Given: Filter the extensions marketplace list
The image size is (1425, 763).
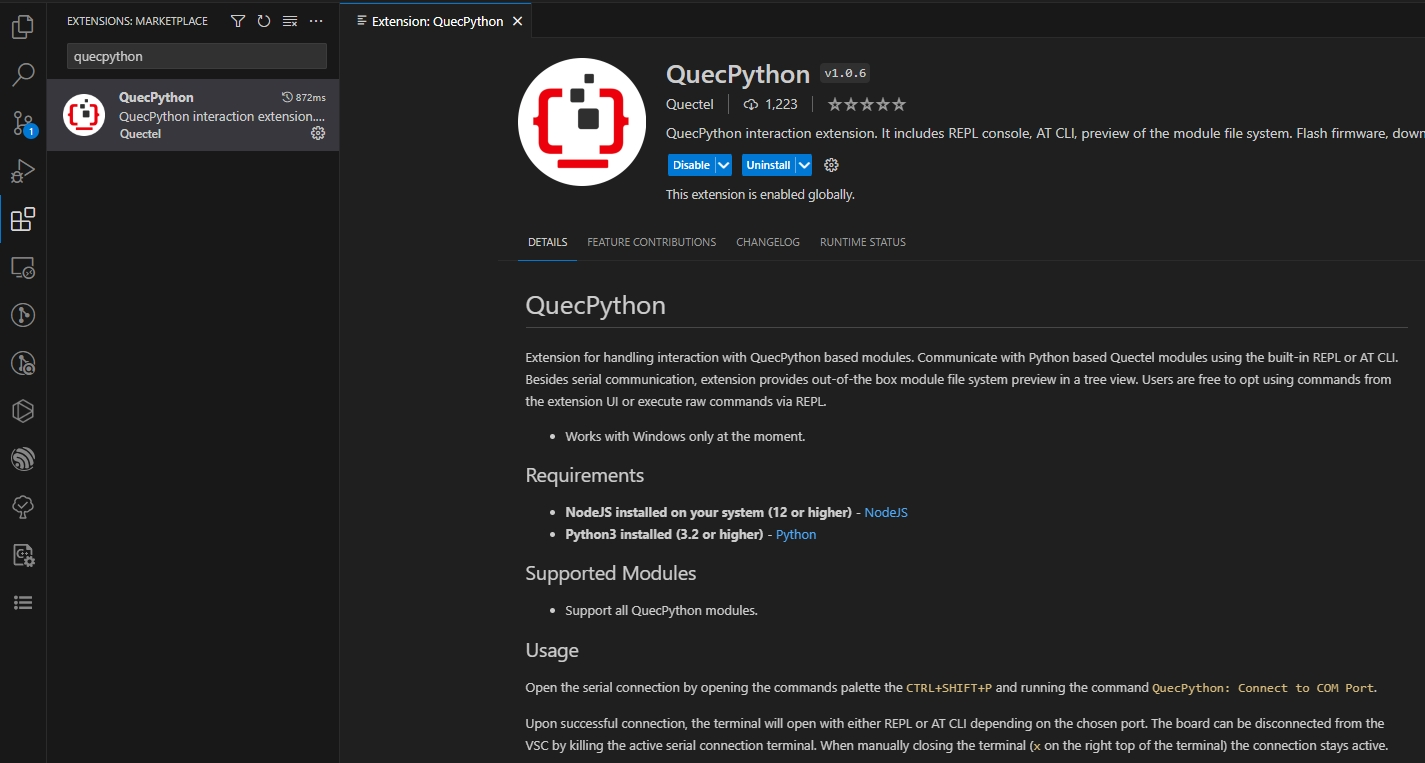Looking at the screenshot, I should click(237, 20).
